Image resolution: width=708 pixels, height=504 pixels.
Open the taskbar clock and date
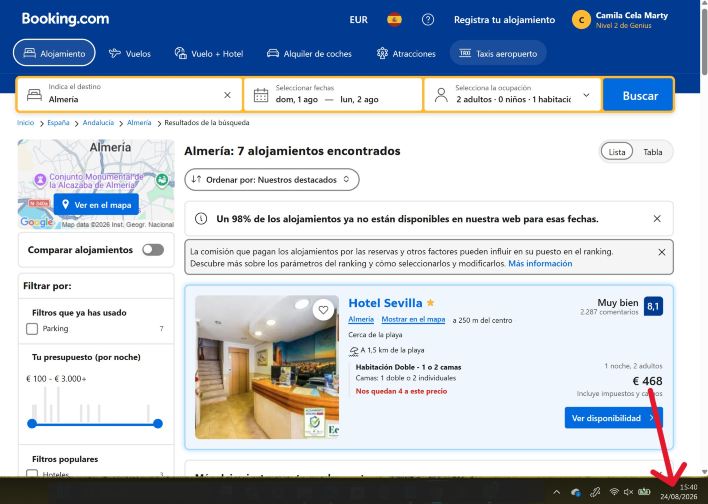[679, 492]
